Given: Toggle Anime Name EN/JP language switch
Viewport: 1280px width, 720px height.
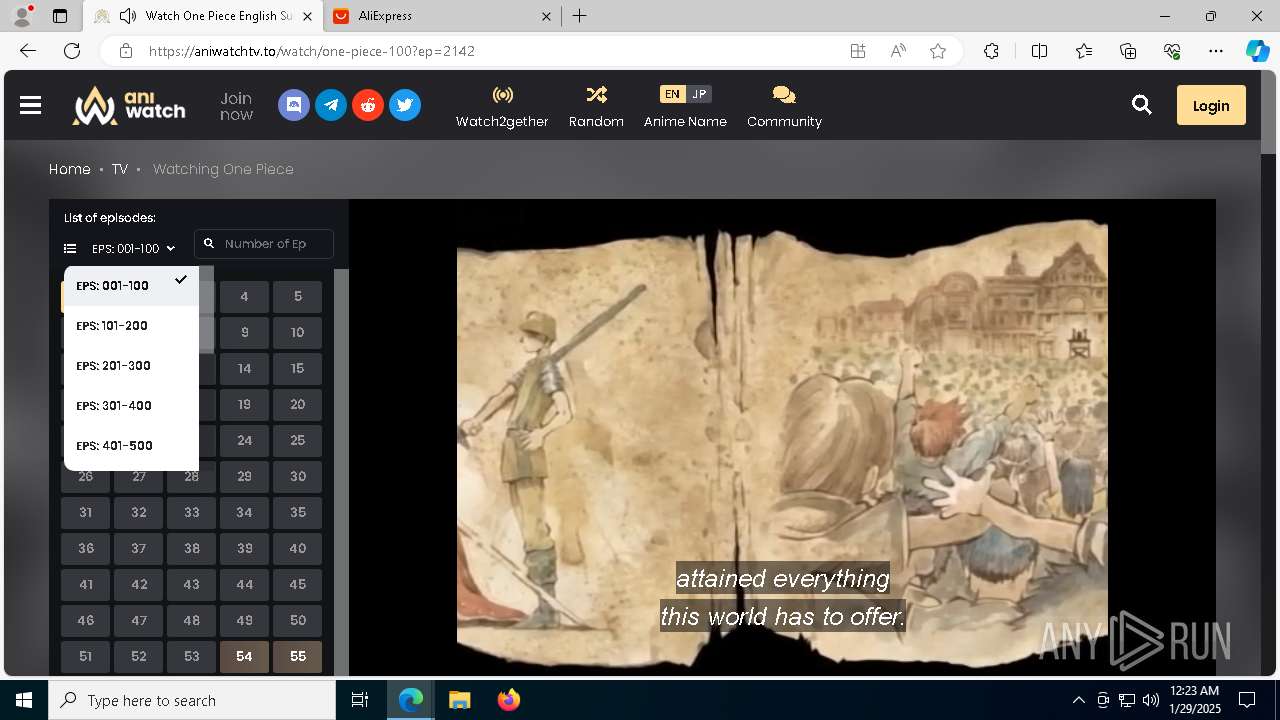Looking at the screenshot, I should 685,94.
